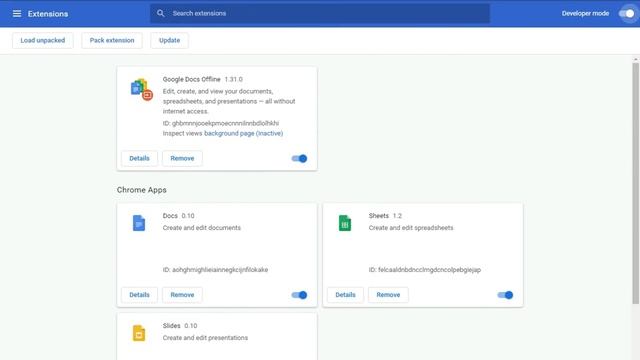Click the Update button
640x360 pixels.
(169, 40)
